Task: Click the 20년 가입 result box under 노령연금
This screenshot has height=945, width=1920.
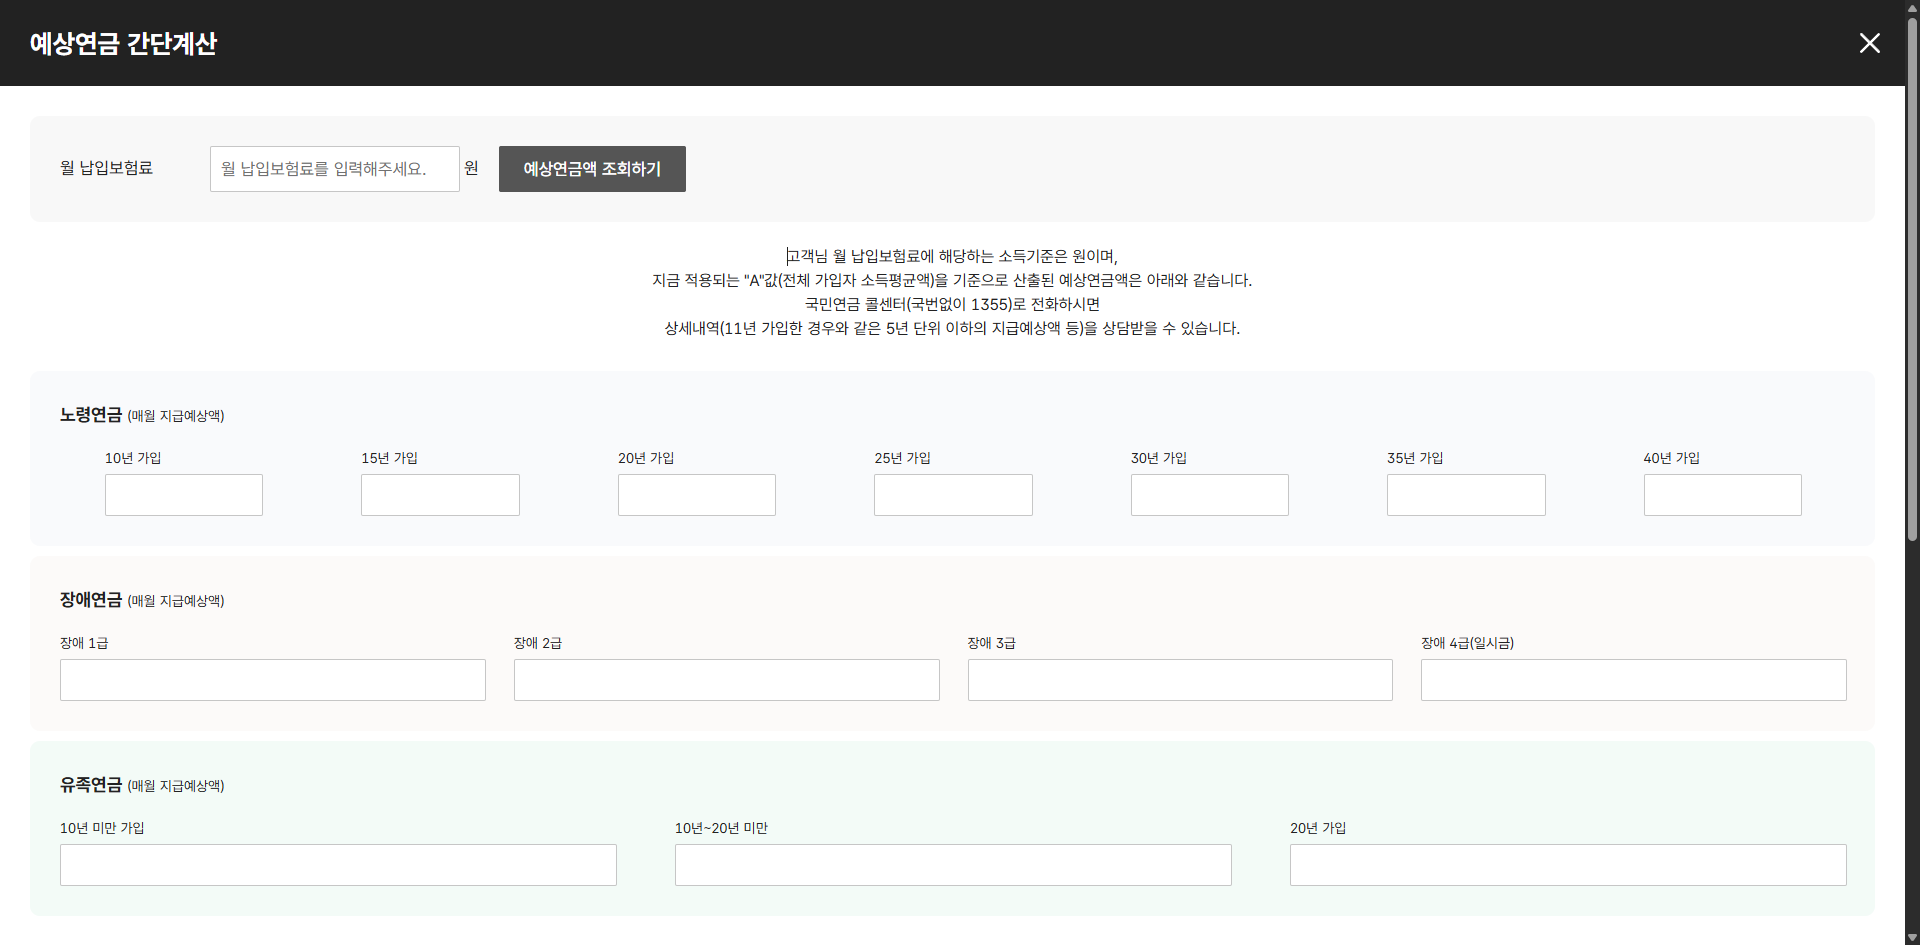Action: [x=696, y=494]
